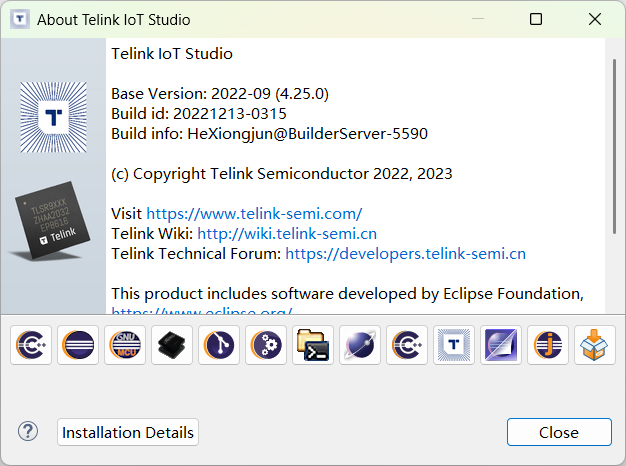
Task: Click the Eclipse platform feature icon
Action: pos(78,345)
